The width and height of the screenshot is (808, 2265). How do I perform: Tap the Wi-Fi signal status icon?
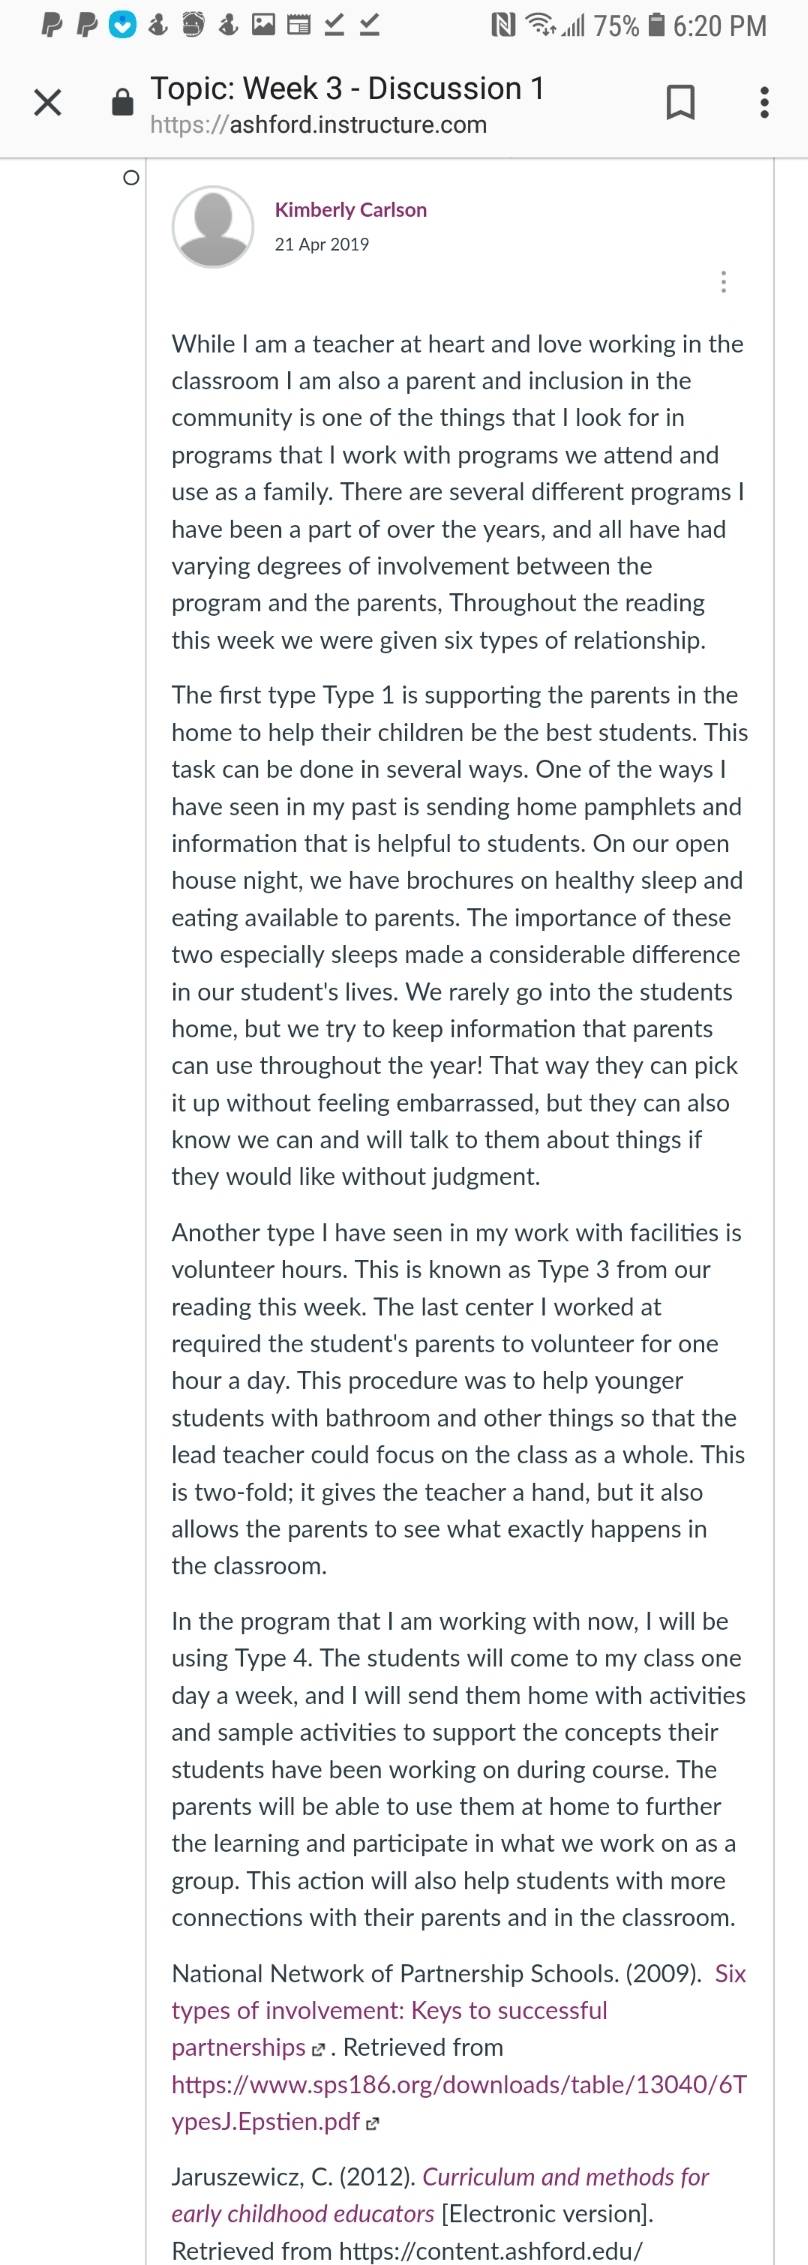pyautogui.click(x=540, y=26)
